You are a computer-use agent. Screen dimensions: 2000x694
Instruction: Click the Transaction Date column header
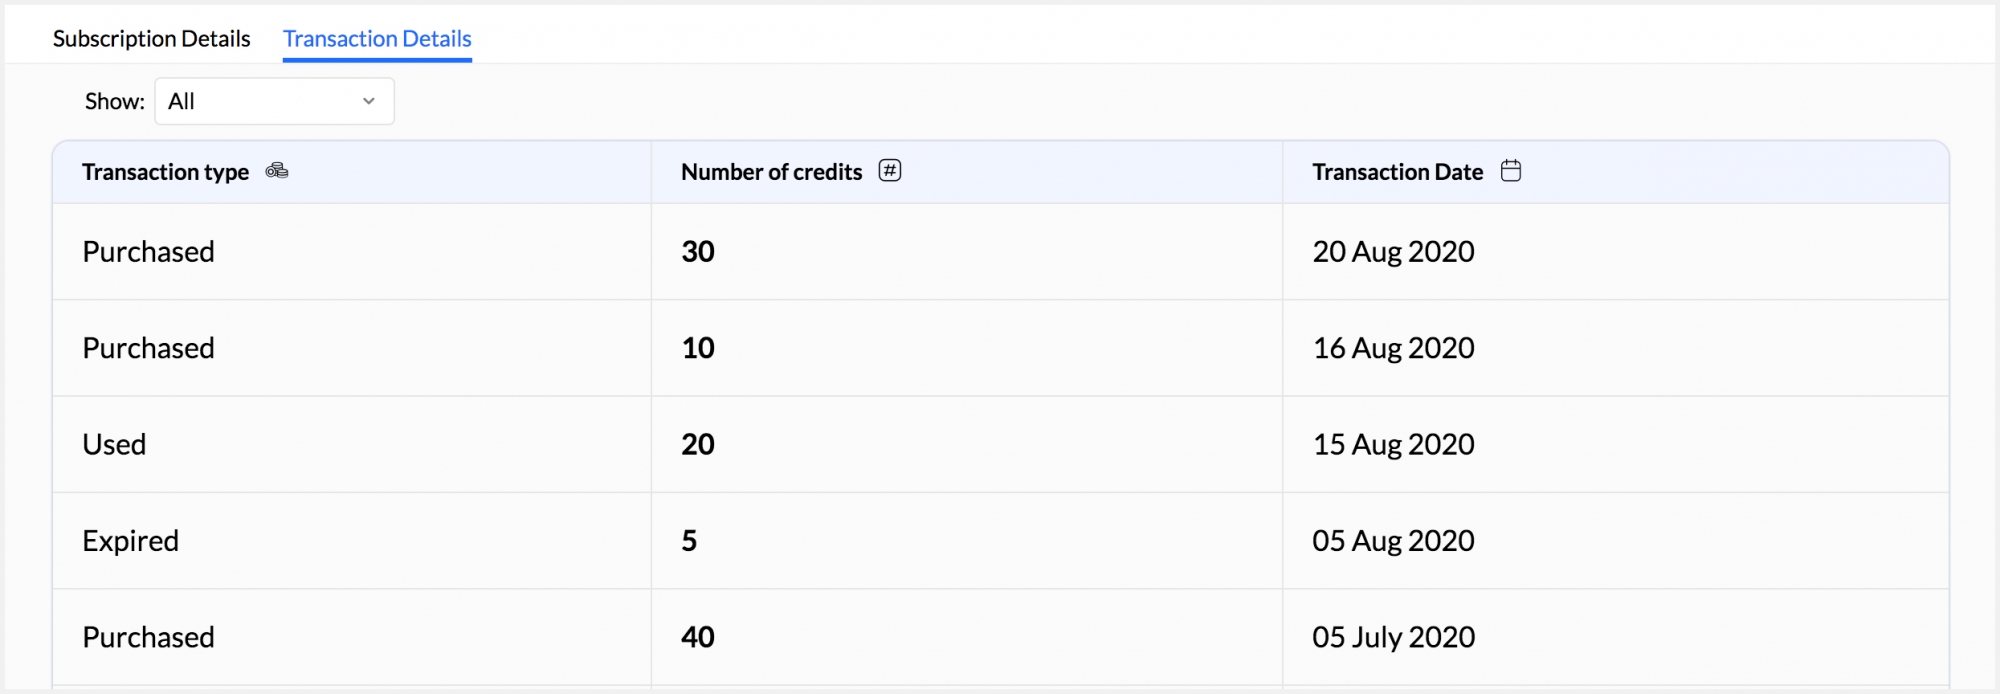pyautogui.click(x=1397, y=172)
